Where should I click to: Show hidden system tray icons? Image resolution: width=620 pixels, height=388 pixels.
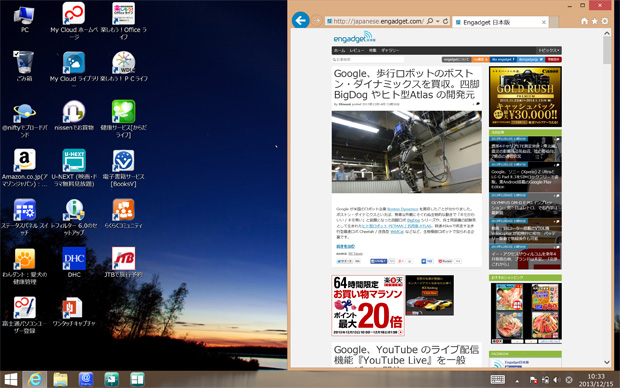click(x=517, y=380)
